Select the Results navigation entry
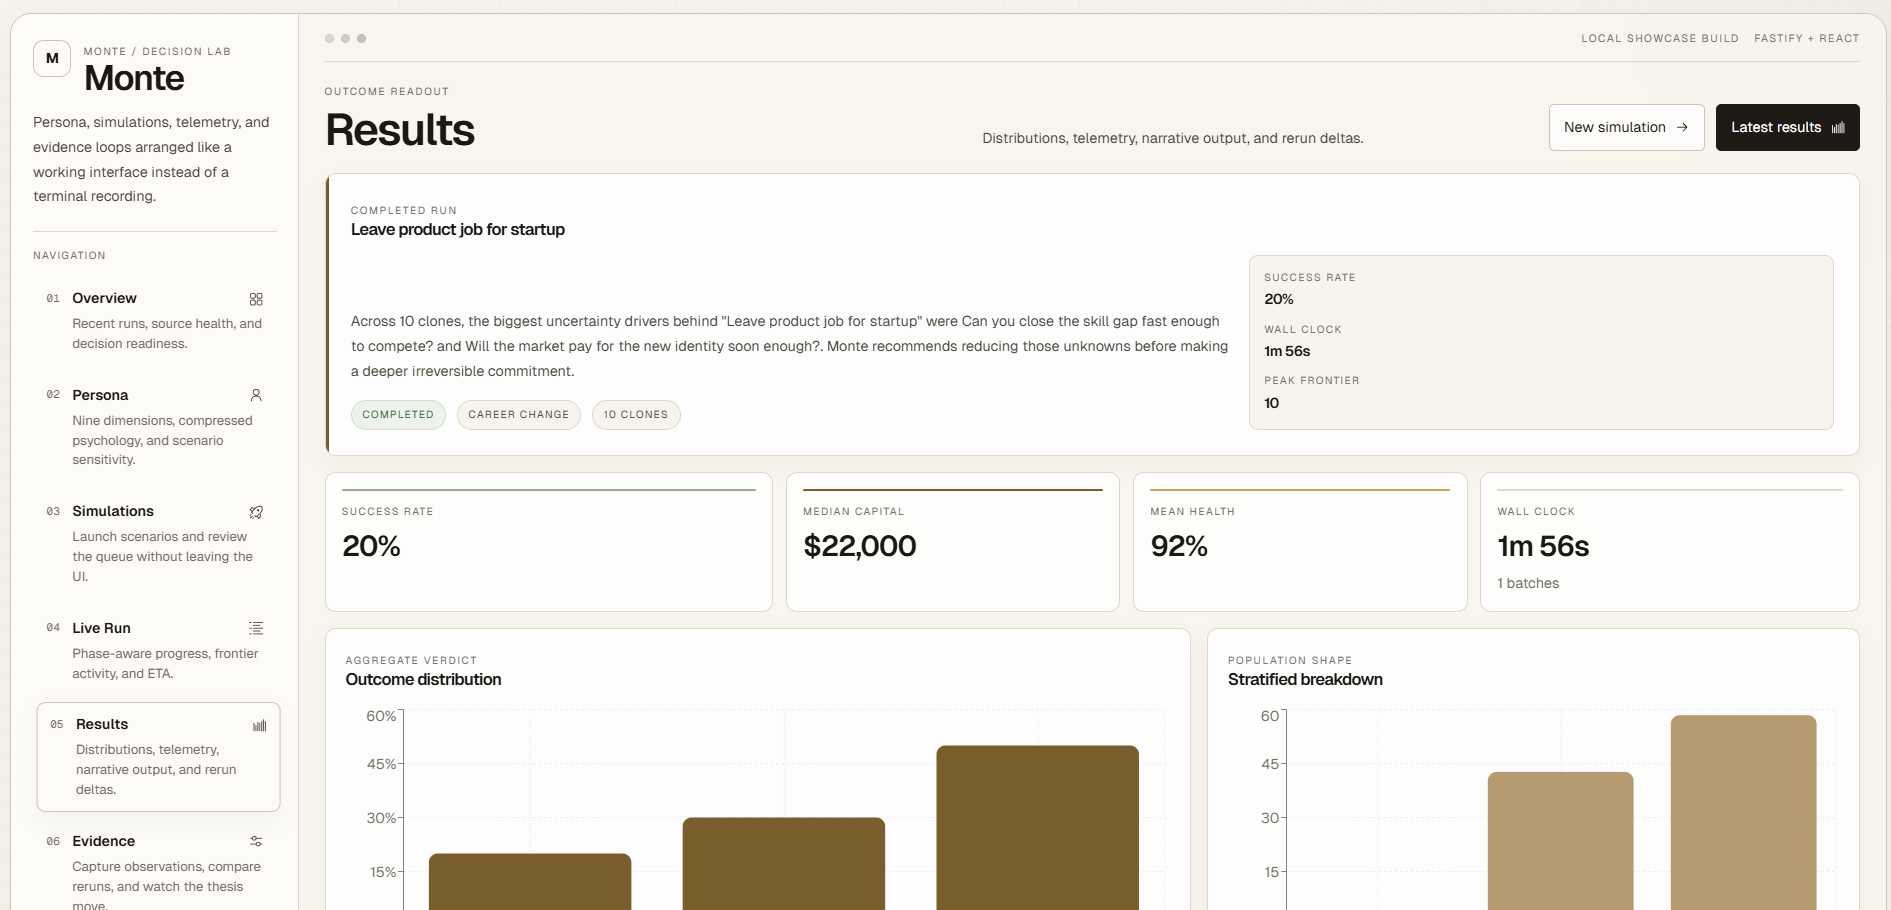The width and height of the screenshot is (1891, 910). coord(158,756)
